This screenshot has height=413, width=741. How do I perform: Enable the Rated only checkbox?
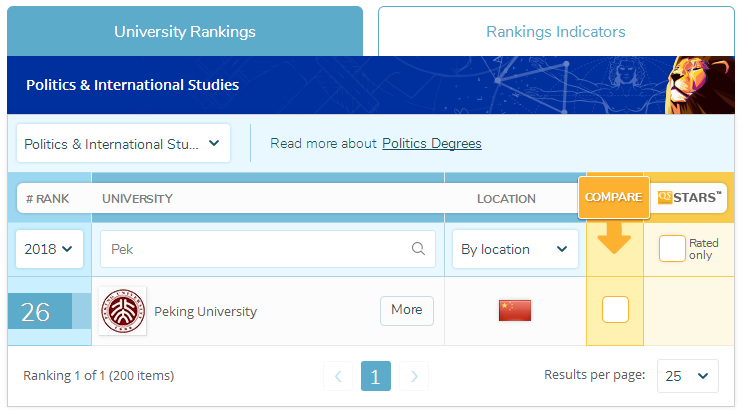point(672,249)
